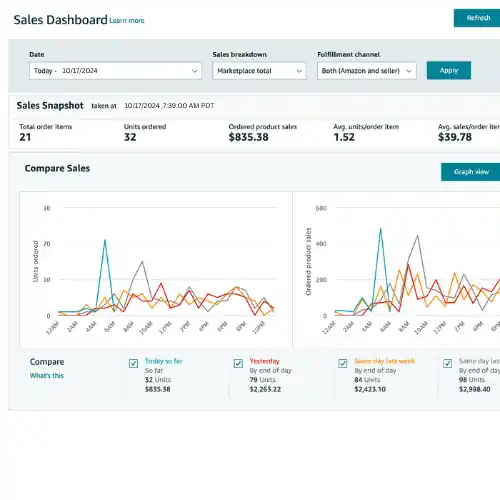Click the Today so far legend label
Screen dimensions: 500x500
tap(164, 361)
